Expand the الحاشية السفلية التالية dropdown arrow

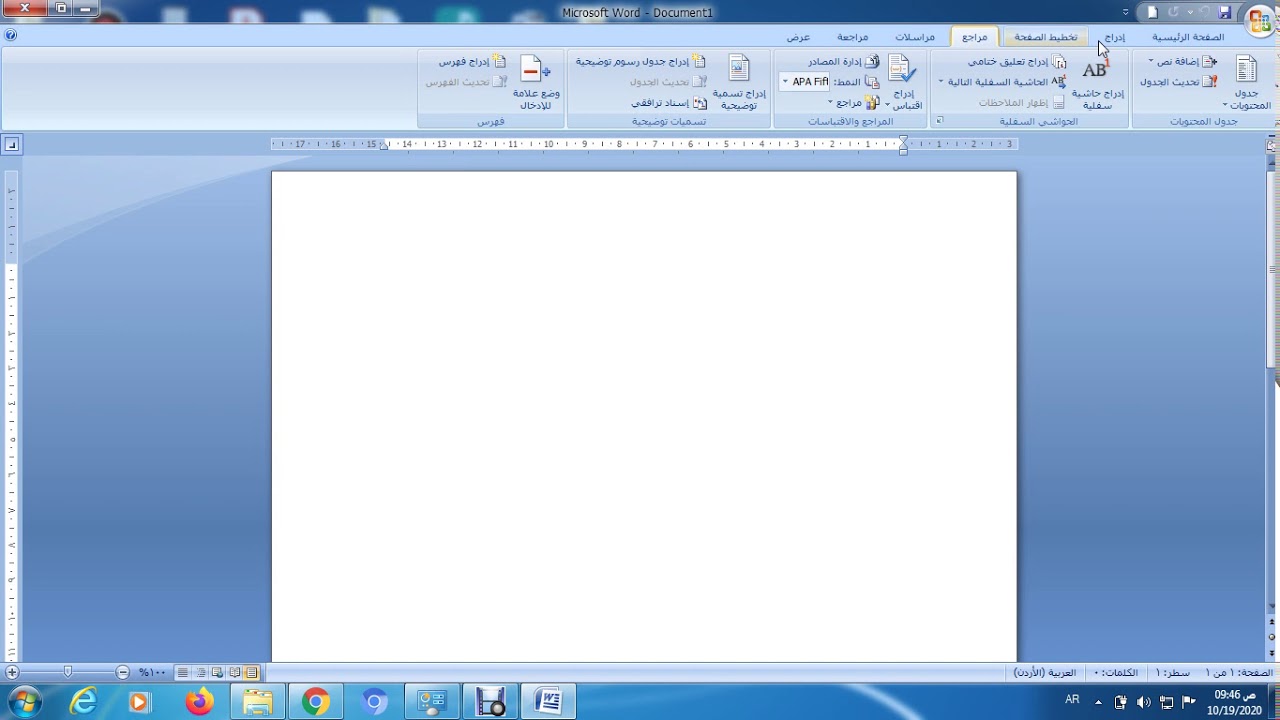pos(941,82)
